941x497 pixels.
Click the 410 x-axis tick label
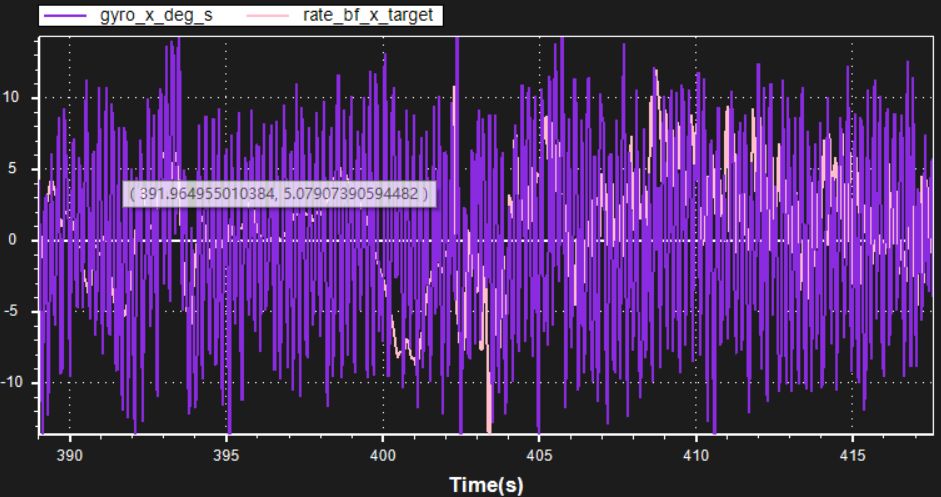click(x=696, y=456)
